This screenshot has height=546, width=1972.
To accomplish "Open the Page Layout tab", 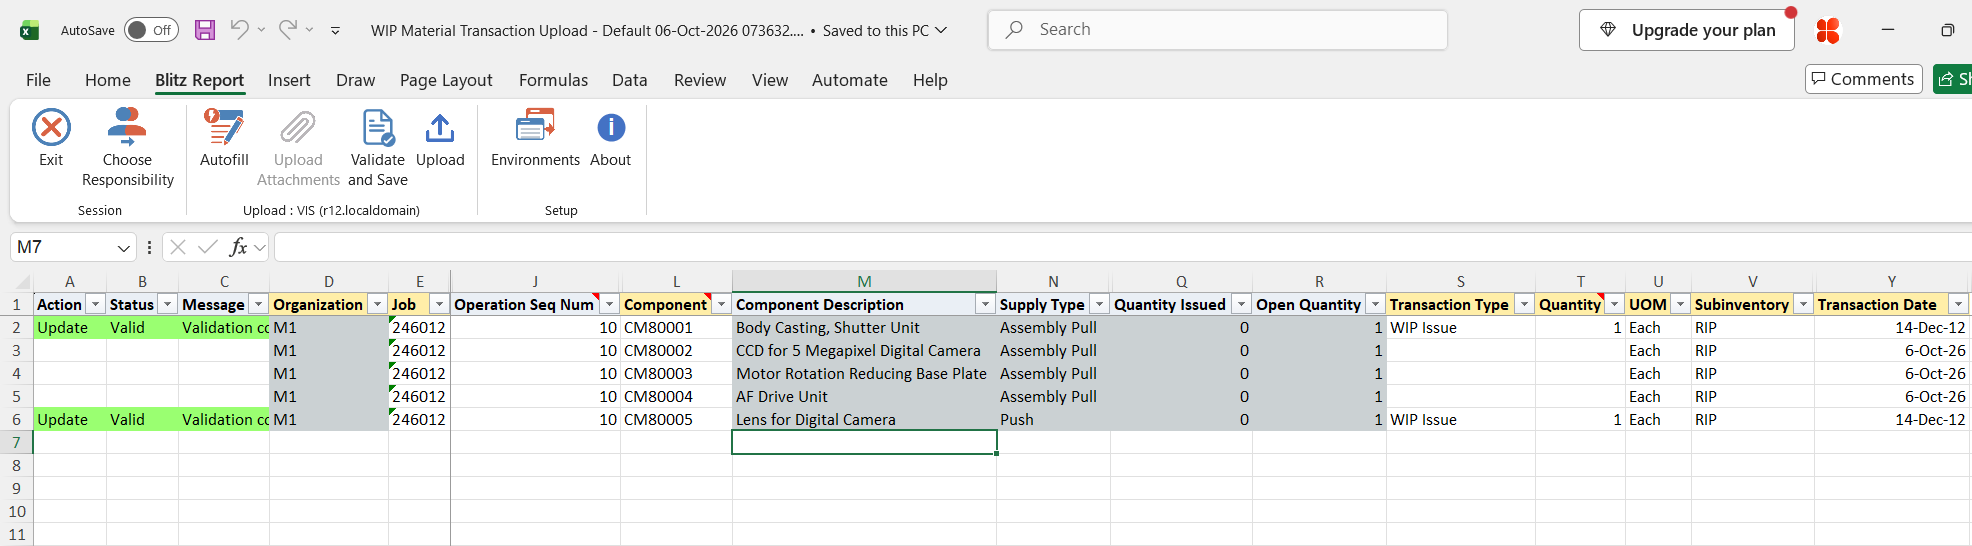I will click(x=446, y=80).
